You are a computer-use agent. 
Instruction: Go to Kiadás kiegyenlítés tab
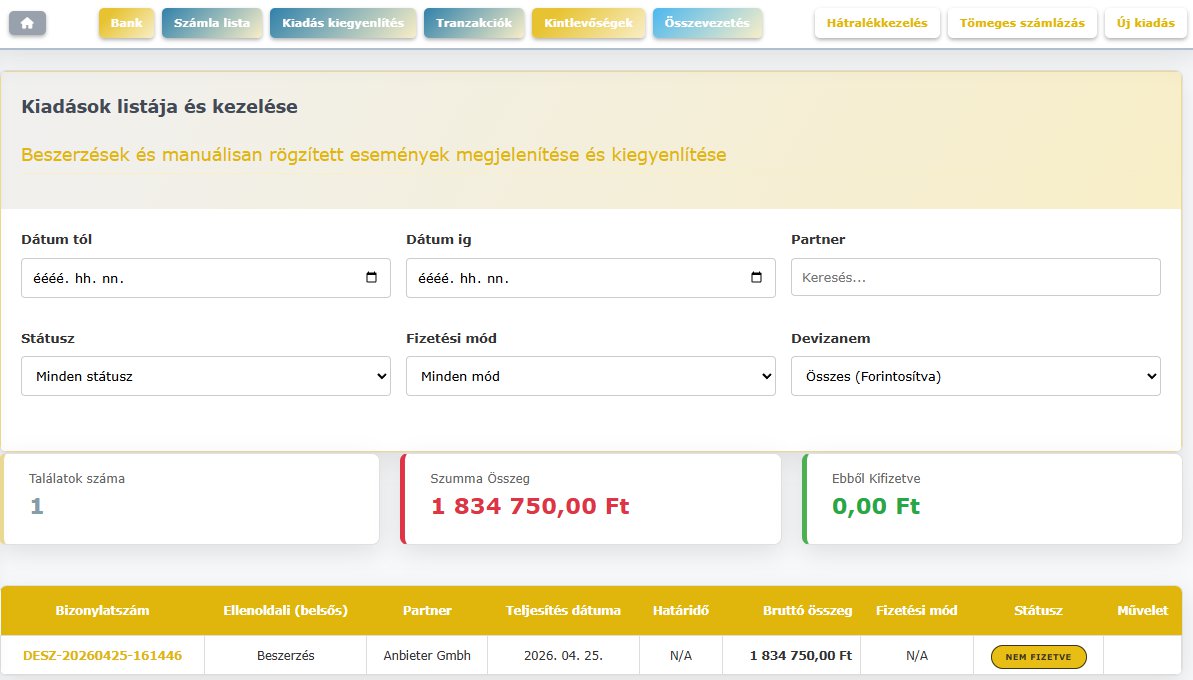343,23
